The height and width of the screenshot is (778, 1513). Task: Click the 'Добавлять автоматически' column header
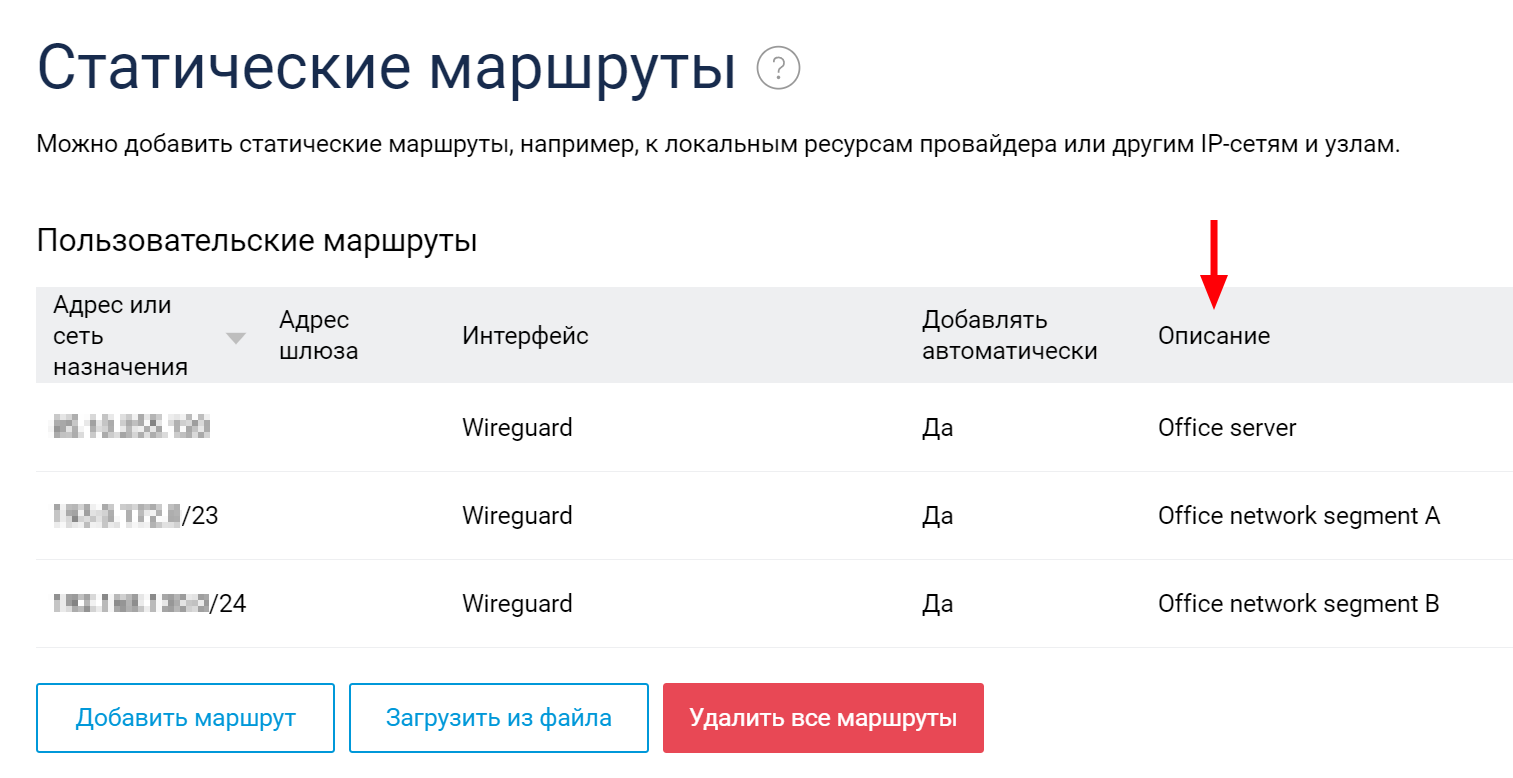click(x=1009, y=336)
